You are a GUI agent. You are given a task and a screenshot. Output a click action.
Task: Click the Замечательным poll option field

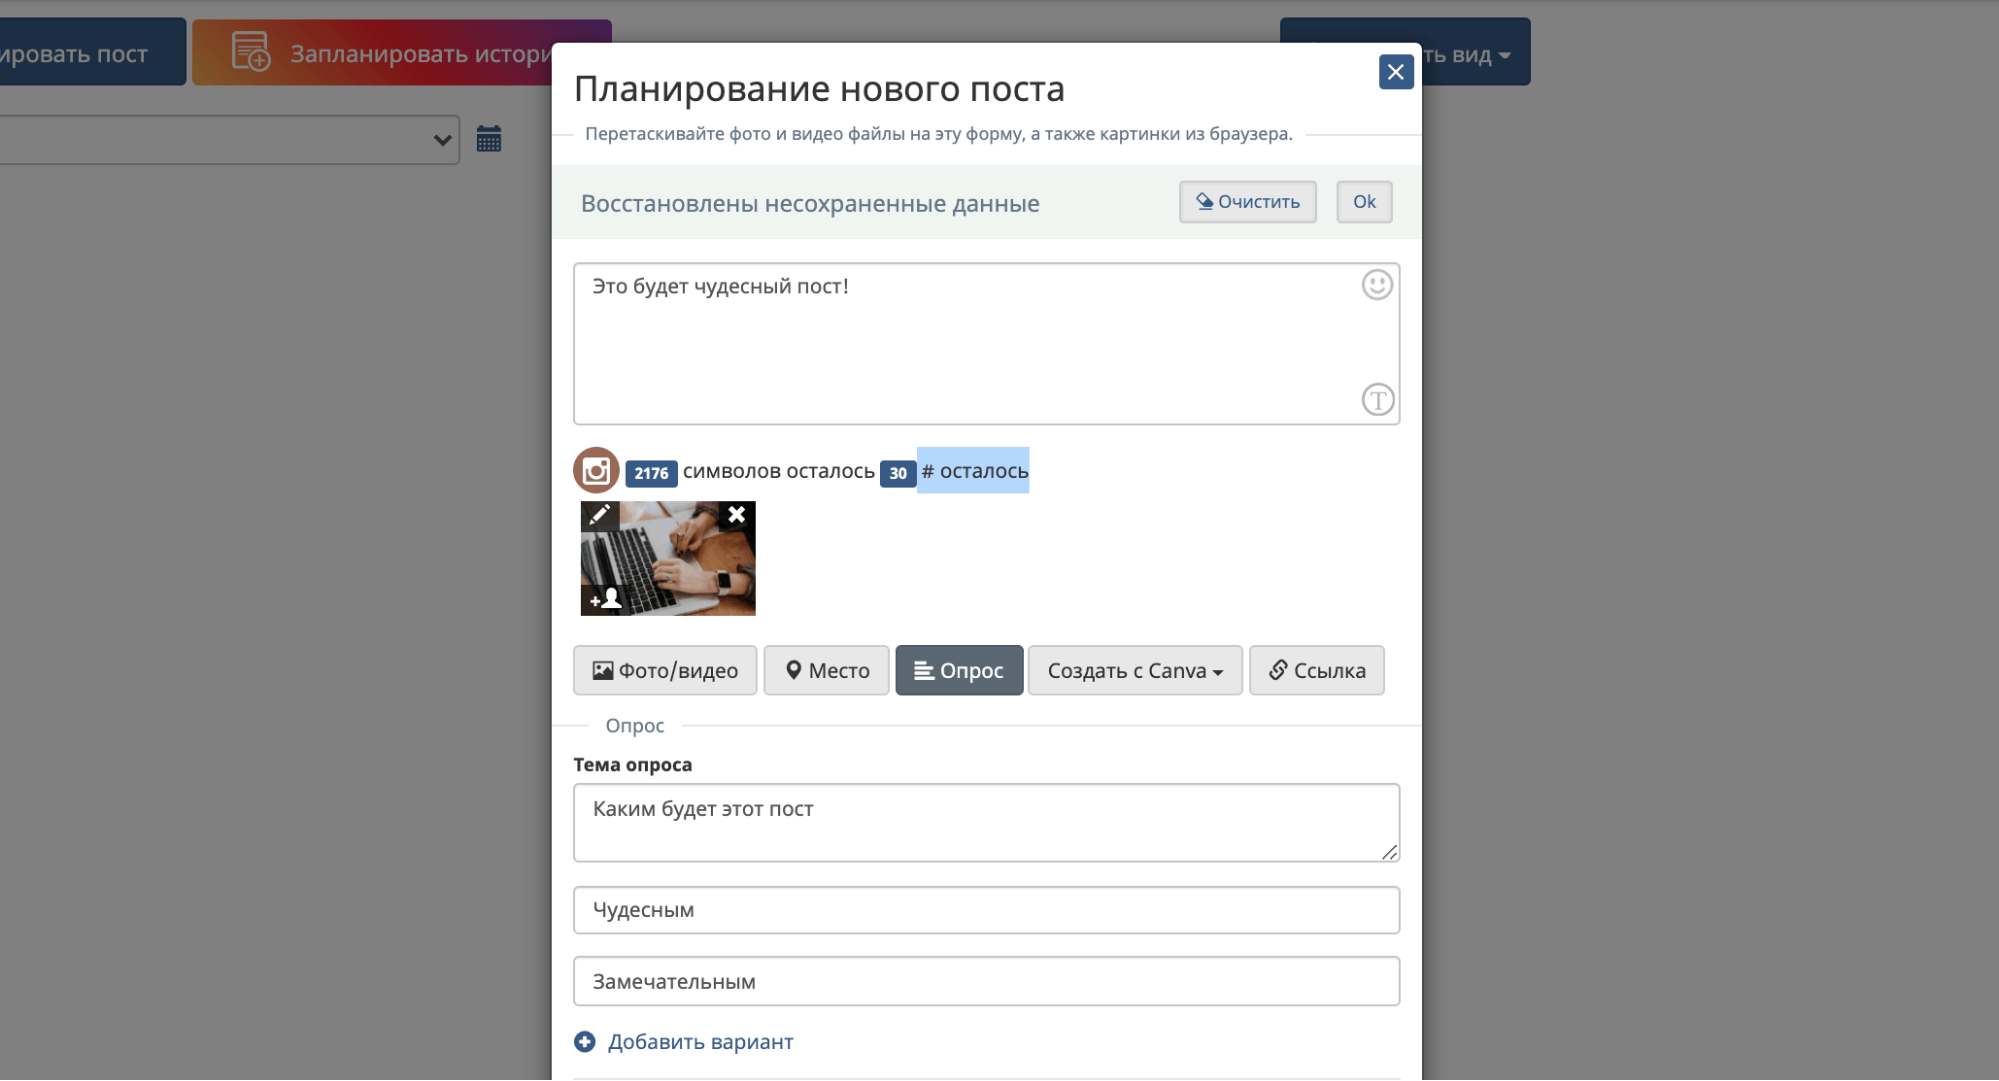coord(985,981)
